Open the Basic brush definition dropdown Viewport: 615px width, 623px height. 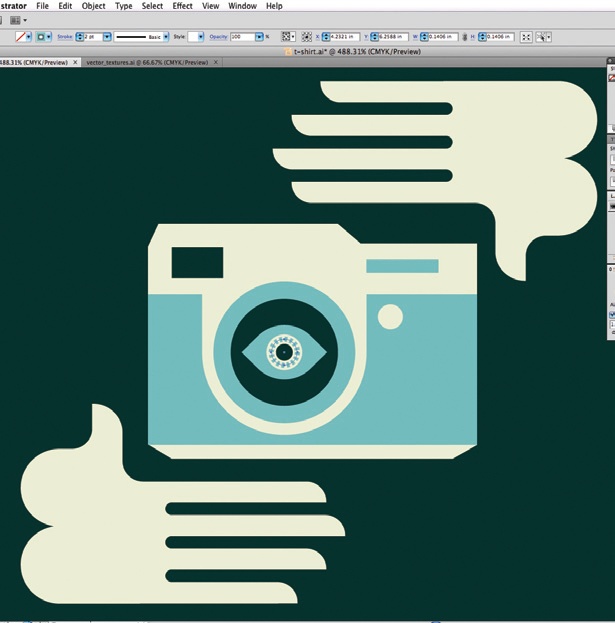(166, 37)
